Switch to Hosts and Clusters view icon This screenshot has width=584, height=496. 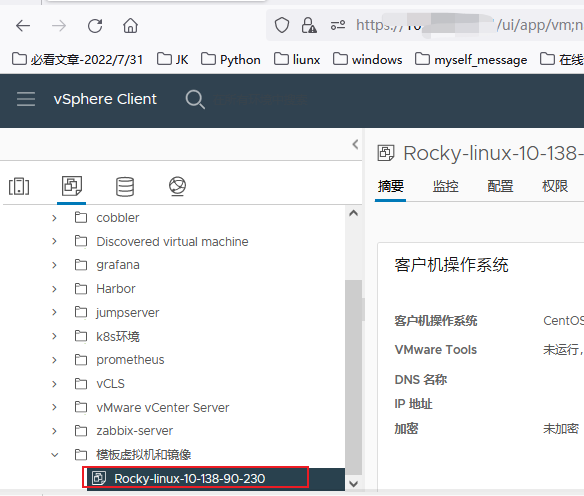click(x=19, y=186)
